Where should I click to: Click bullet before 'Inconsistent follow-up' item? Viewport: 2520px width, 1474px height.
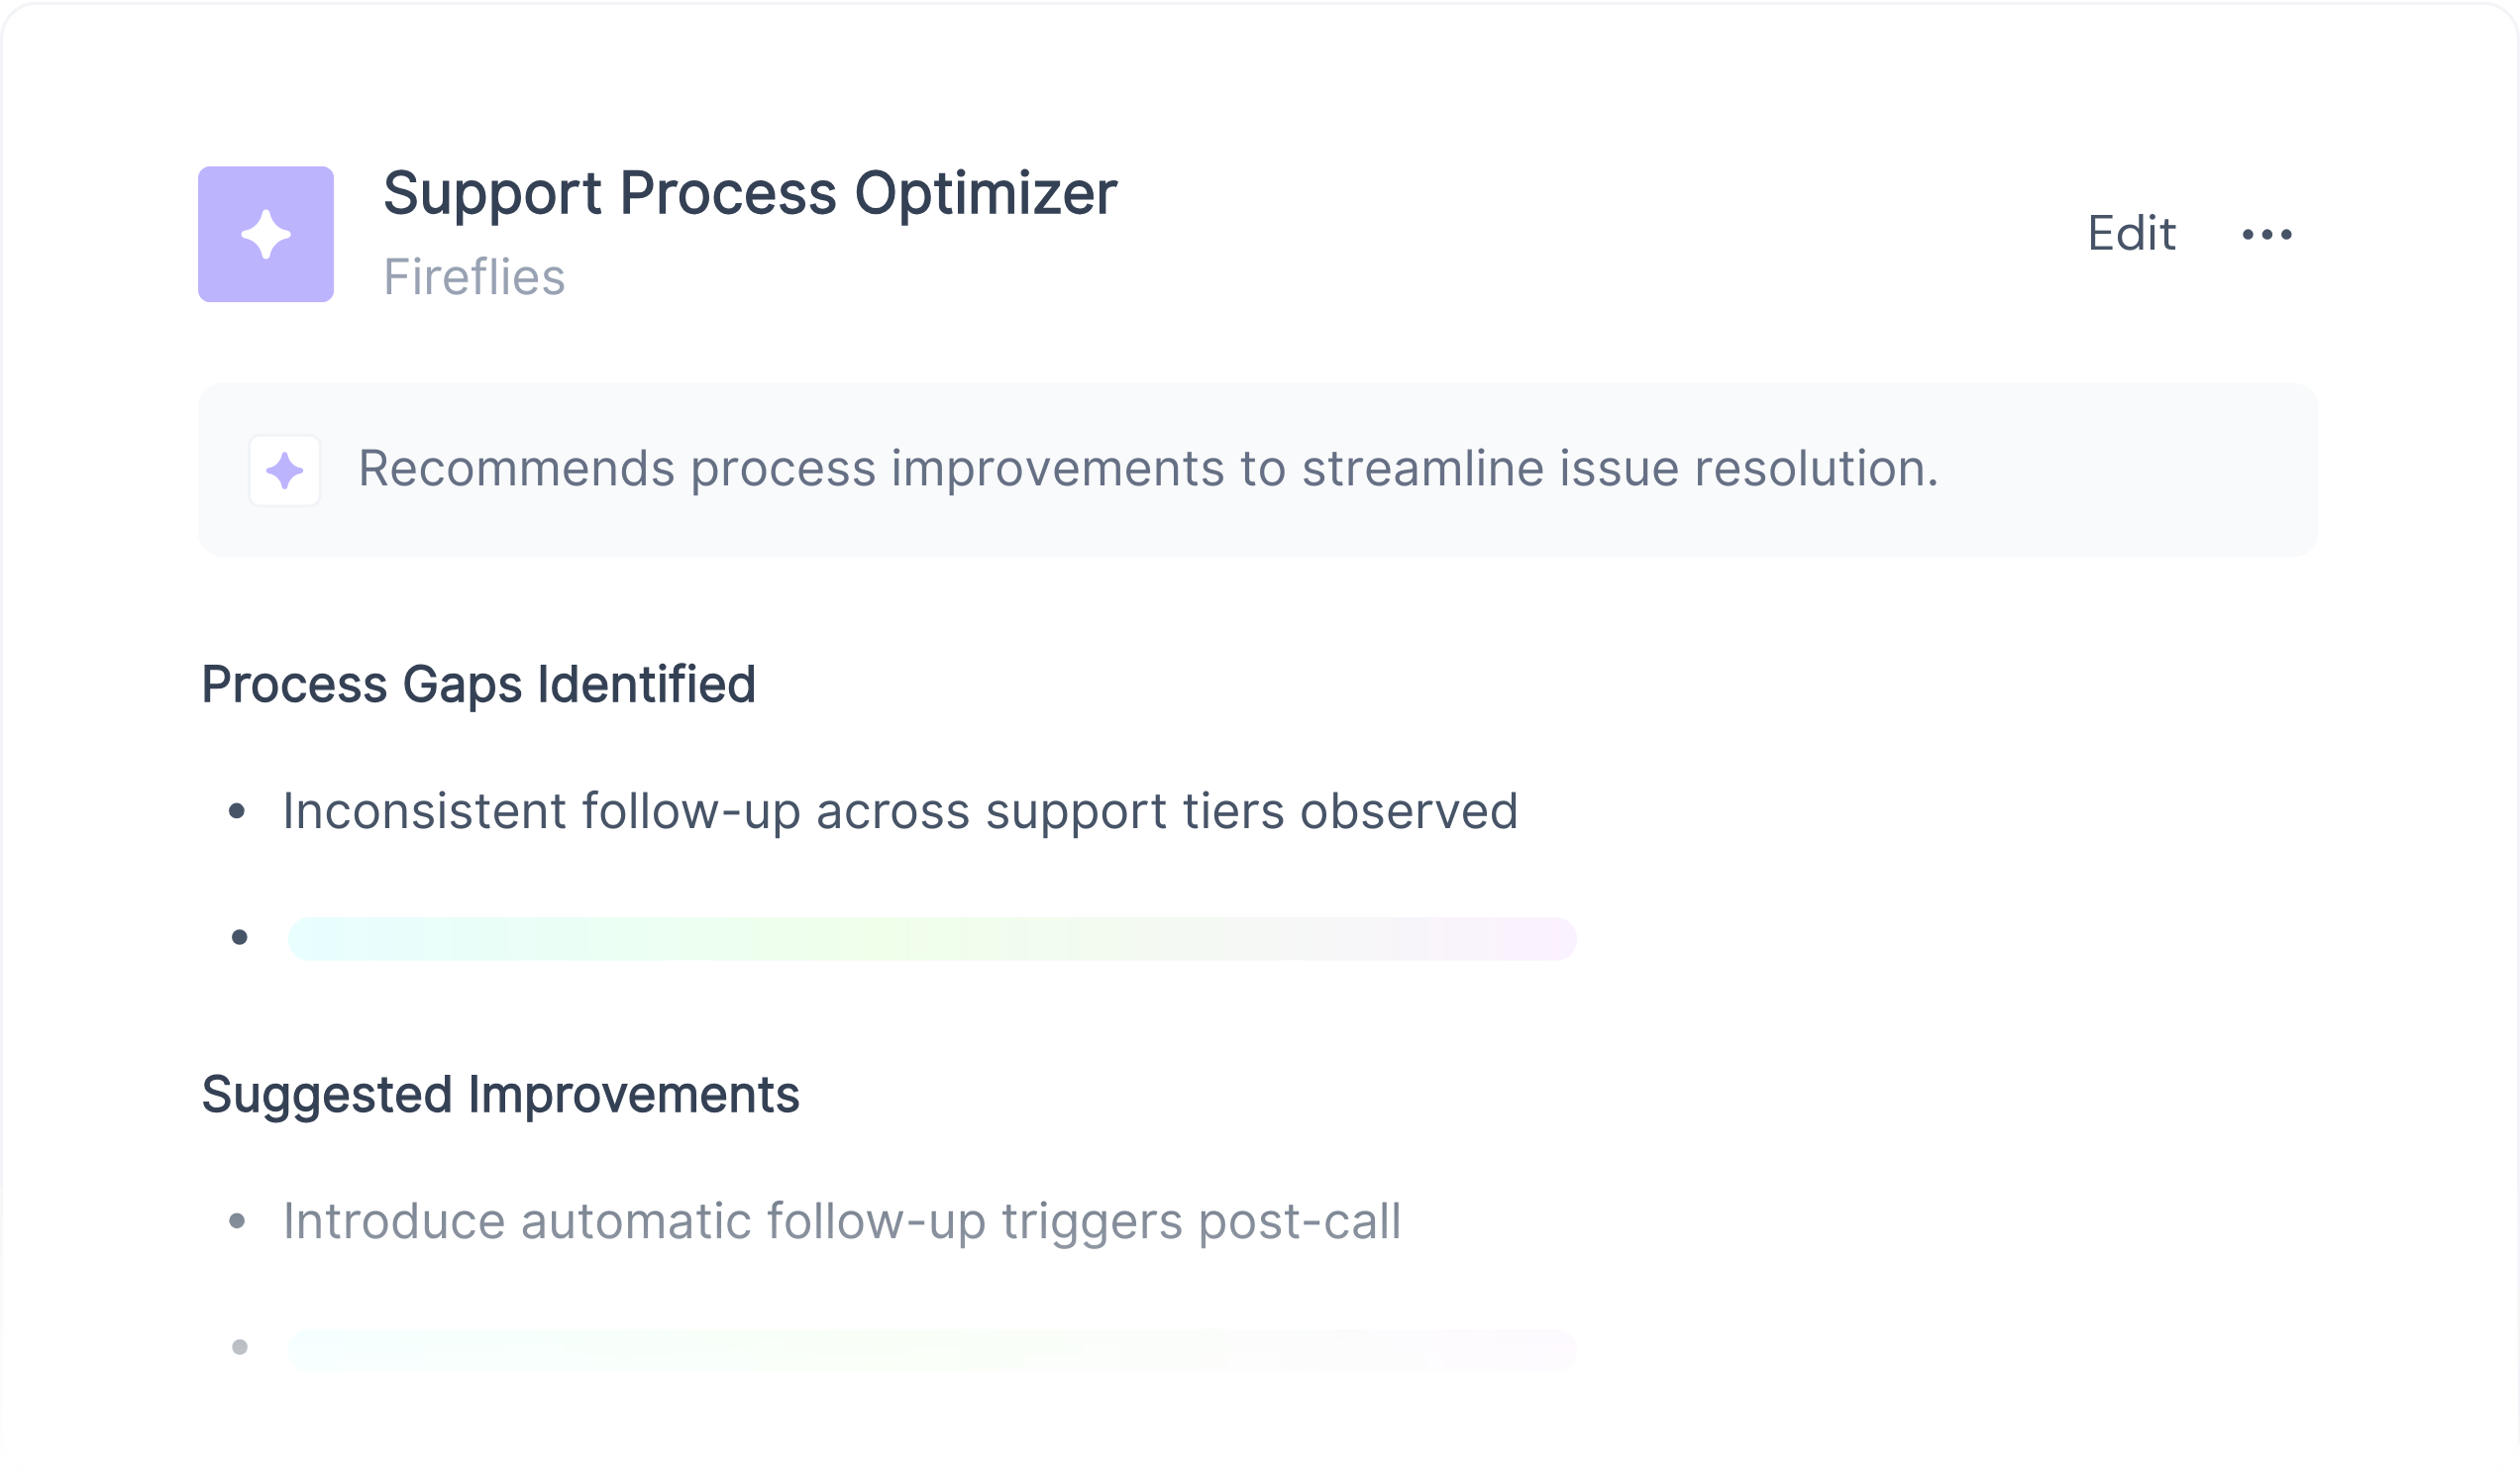[x=237, y=811]
